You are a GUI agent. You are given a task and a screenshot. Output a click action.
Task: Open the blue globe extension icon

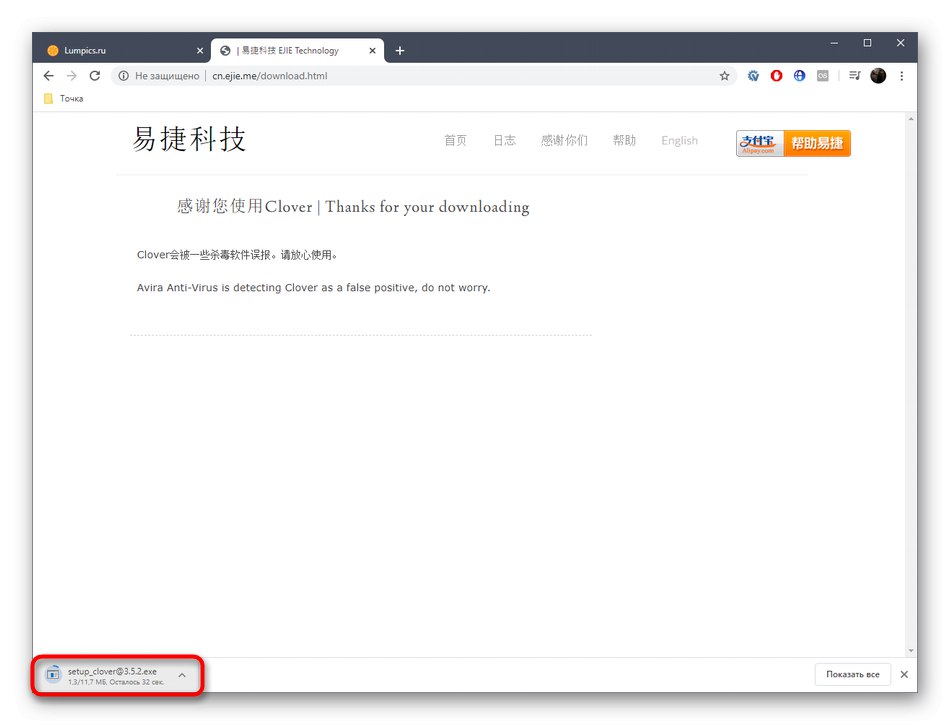[x=799, y=76]
